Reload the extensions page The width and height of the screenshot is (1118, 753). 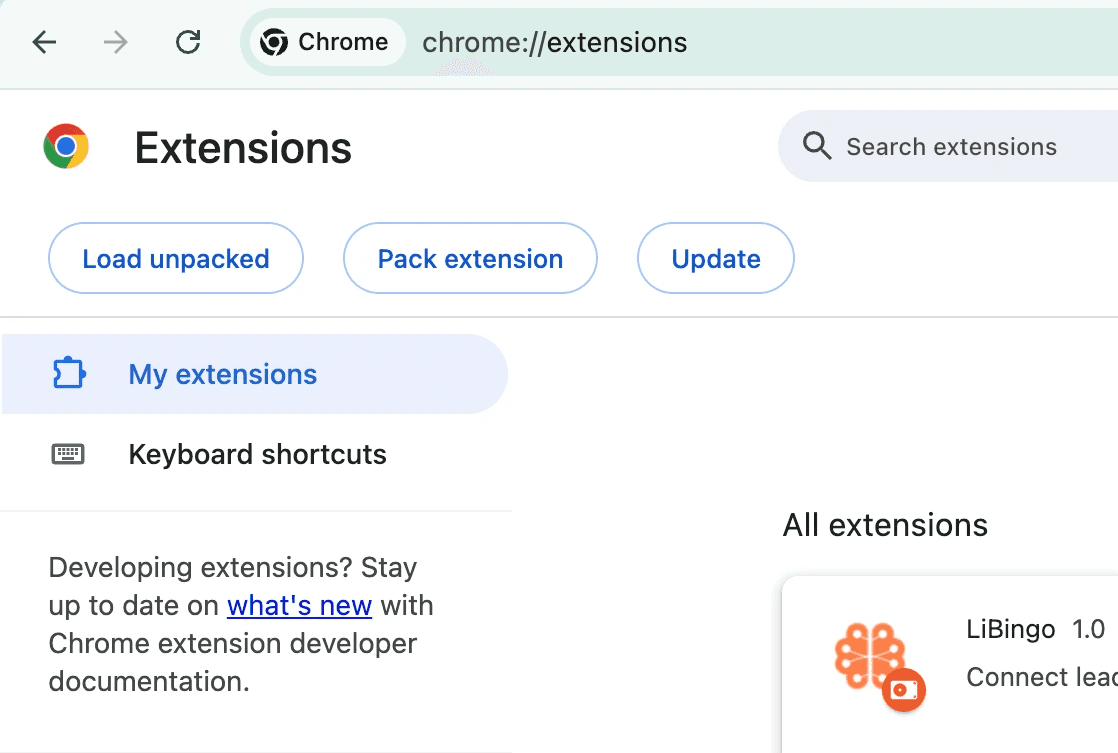click(188, 42)
